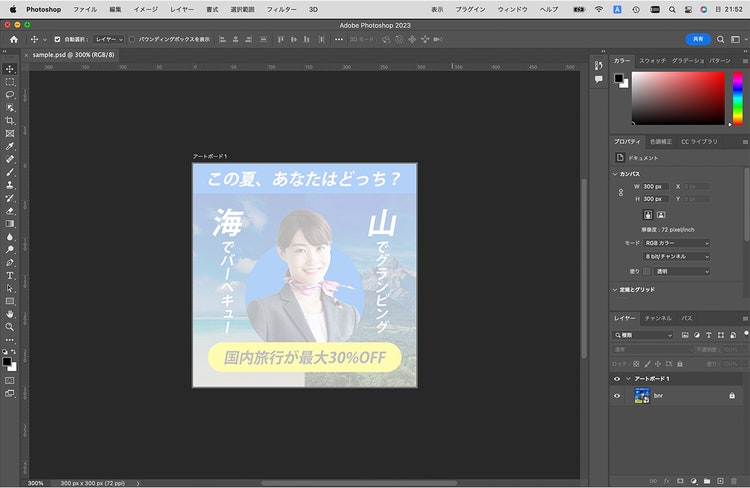Select the Rectangle shape tool
750x488 pixels.
(x=10, y=301)
